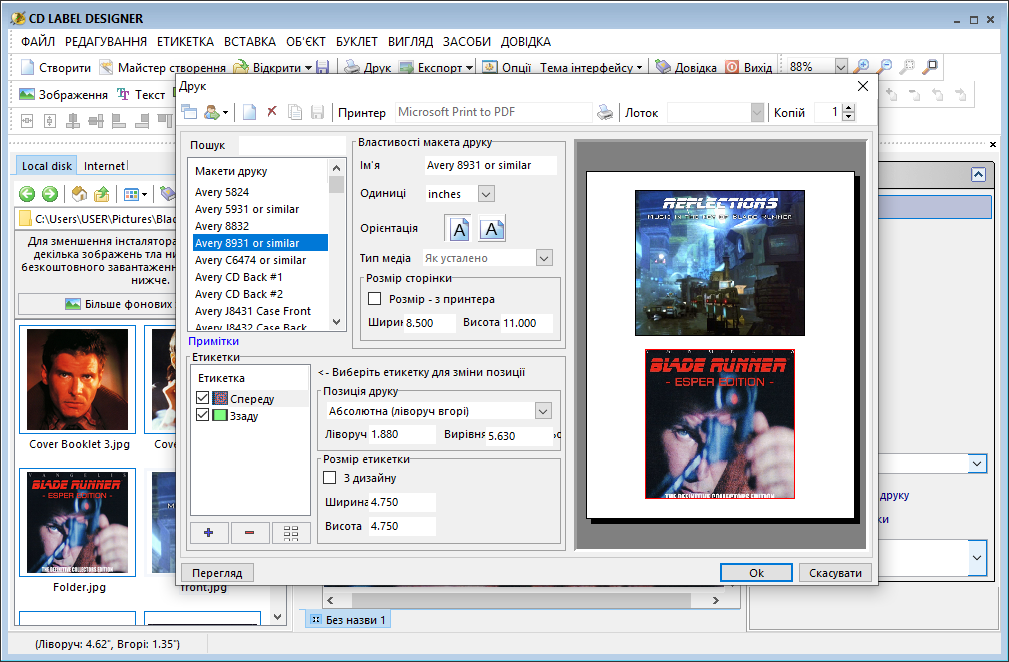The width and height of the screenshot is (1009, 662).
Task: Click the red X delete layout icon
Action: click(x=272, y=113)
